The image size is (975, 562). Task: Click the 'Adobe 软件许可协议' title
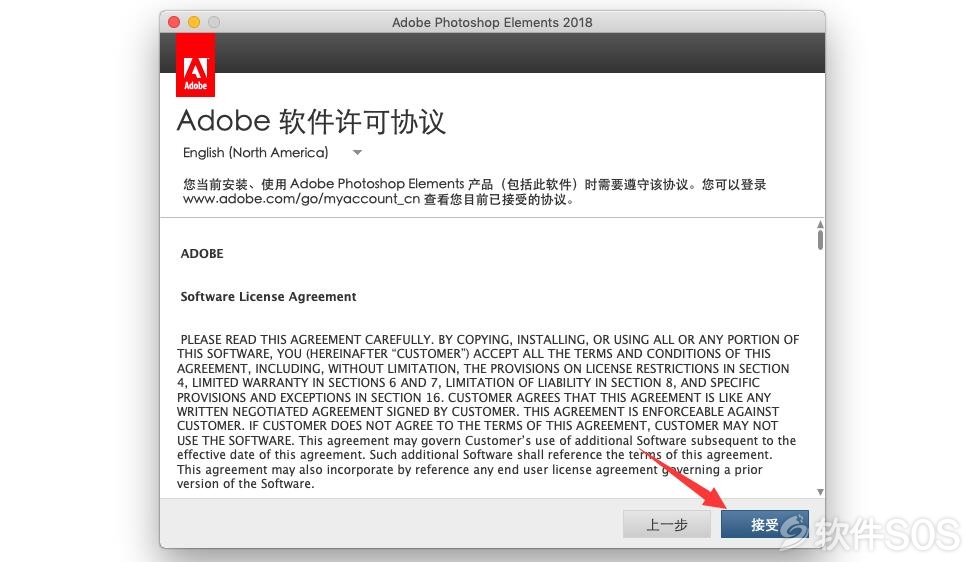311,121
